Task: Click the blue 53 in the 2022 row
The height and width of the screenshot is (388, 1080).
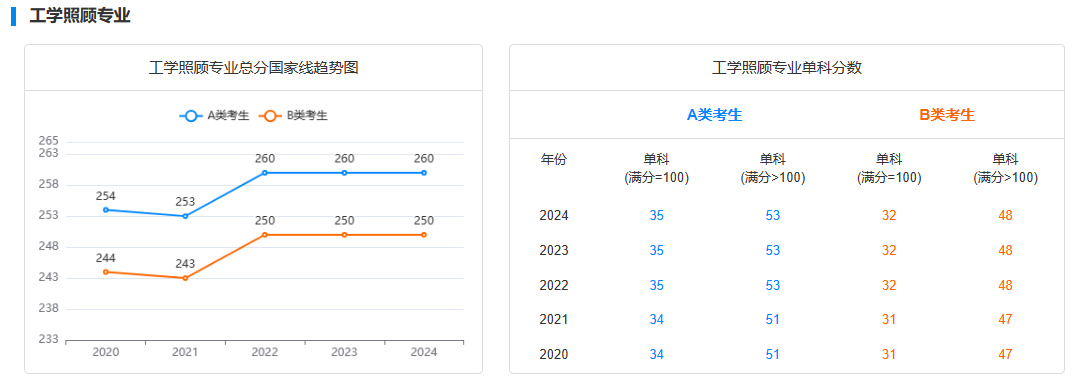Action: point(773,285)
